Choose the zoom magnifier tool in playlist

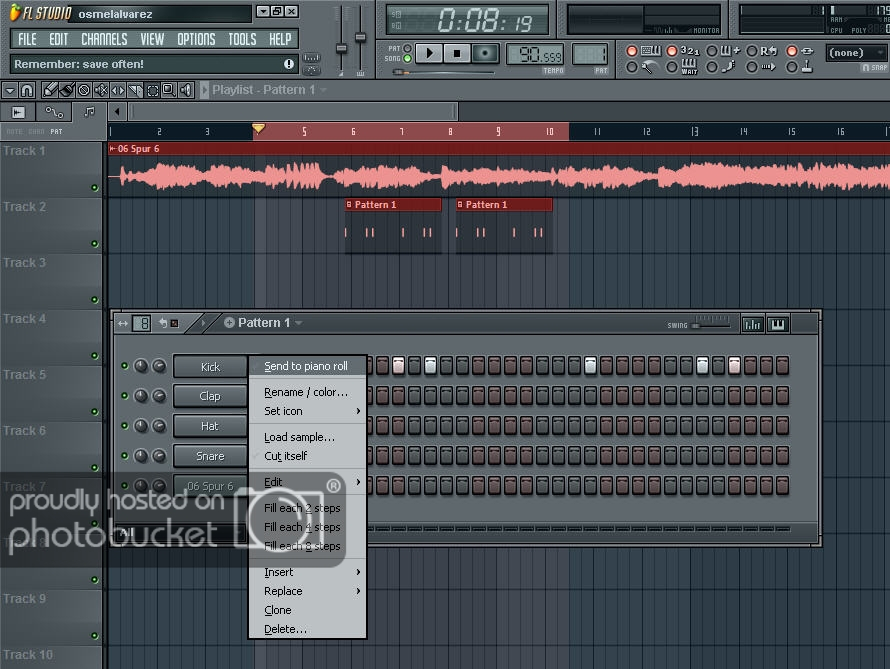[x=169, y=90]
